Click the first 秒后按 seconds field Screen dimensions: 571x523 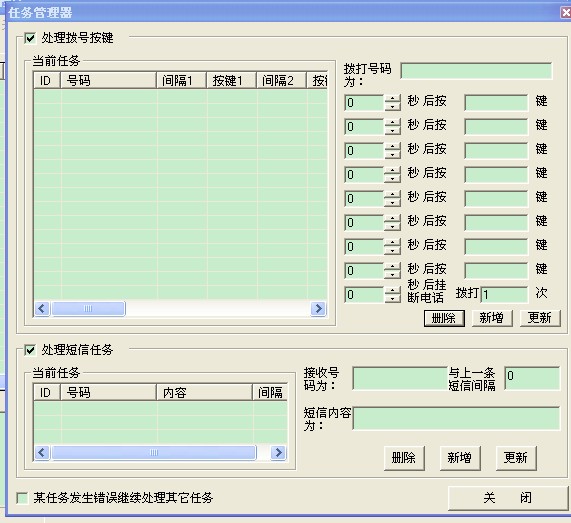point(364,103)
